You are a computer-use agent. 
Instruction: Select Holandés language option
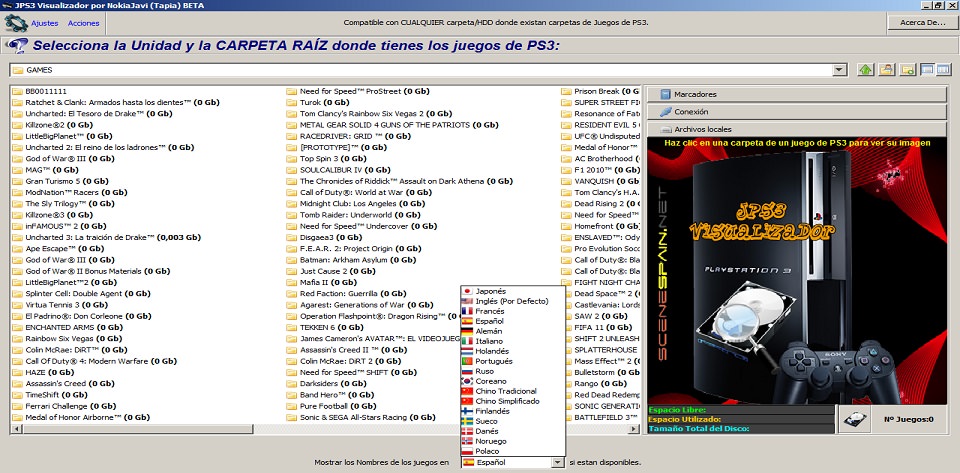tap(512, 351)
